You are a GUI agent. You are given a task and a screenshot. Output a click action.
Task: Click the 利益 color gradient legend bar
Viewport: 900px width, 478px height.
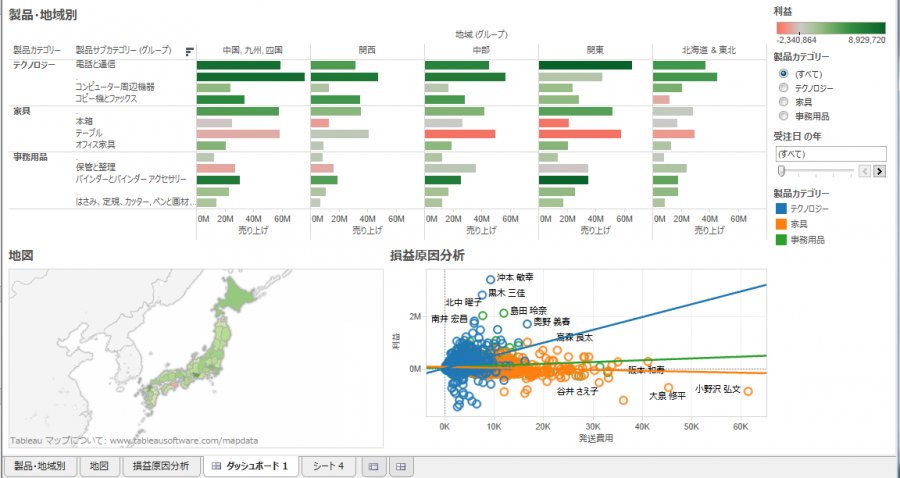tap(831, 28)
